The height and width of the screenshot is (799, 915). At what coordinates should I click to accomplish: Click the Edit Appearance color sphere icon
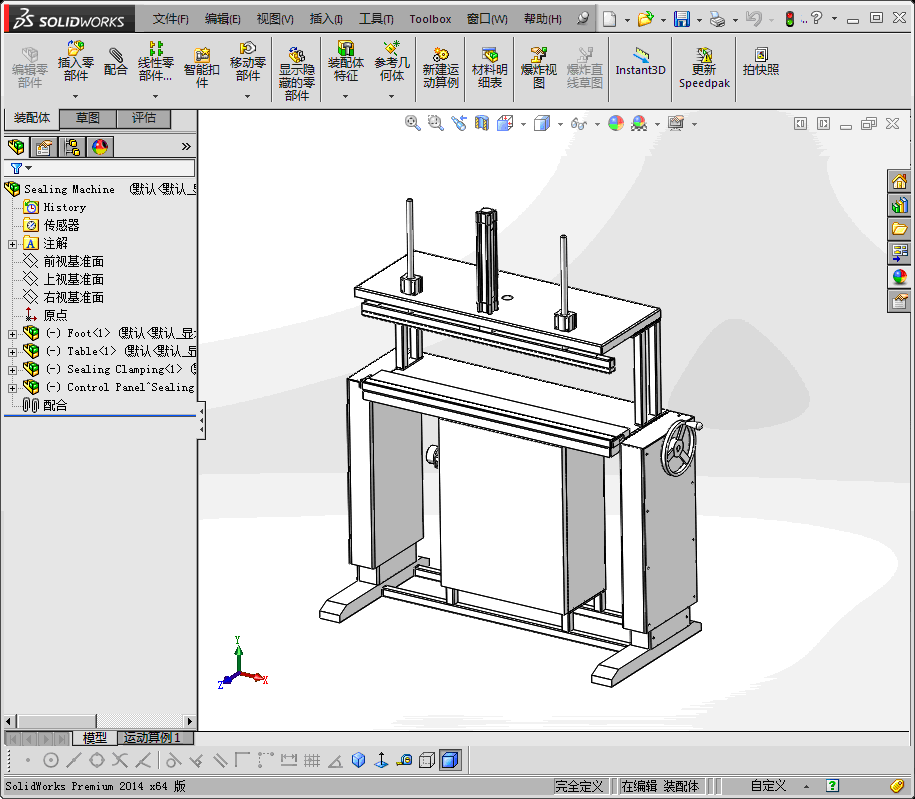(616, 123)
